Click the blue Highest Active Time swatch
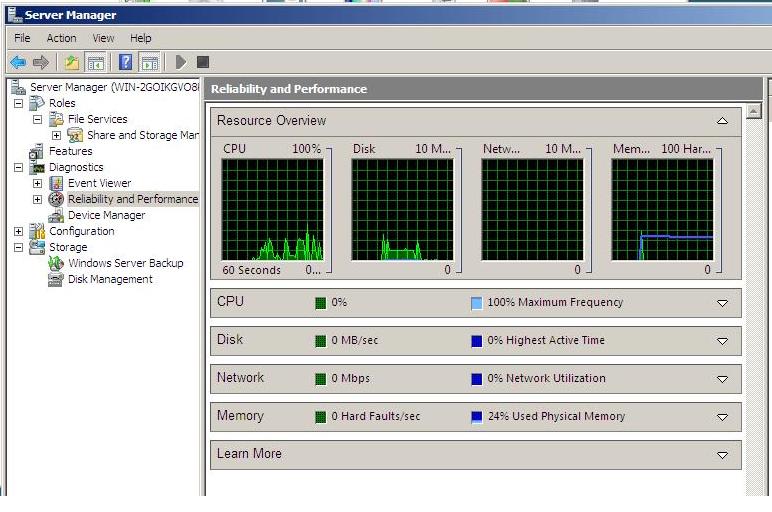The width and height of the screenshot is (772, 512). (476, 341)
